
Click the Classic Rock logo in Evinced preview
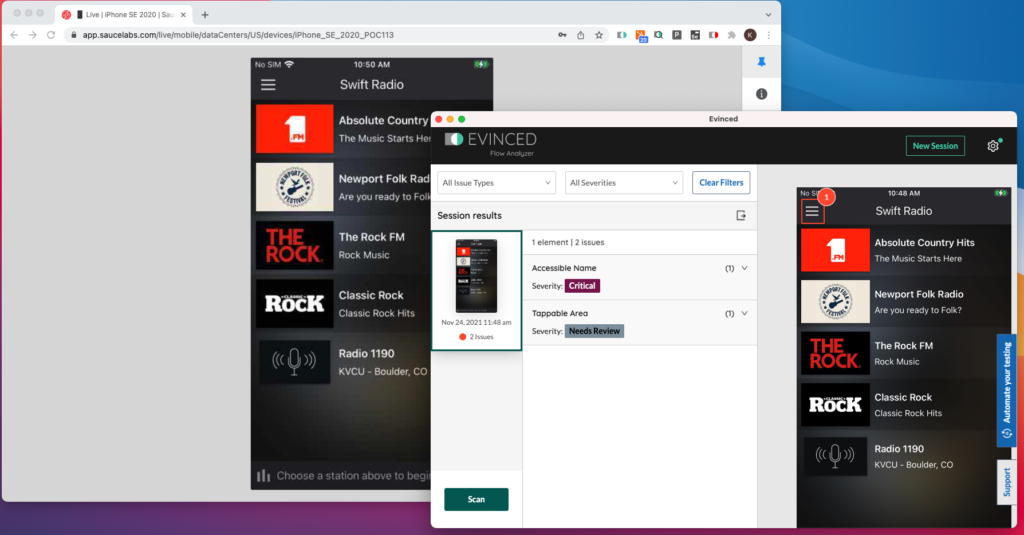(835, 405)
